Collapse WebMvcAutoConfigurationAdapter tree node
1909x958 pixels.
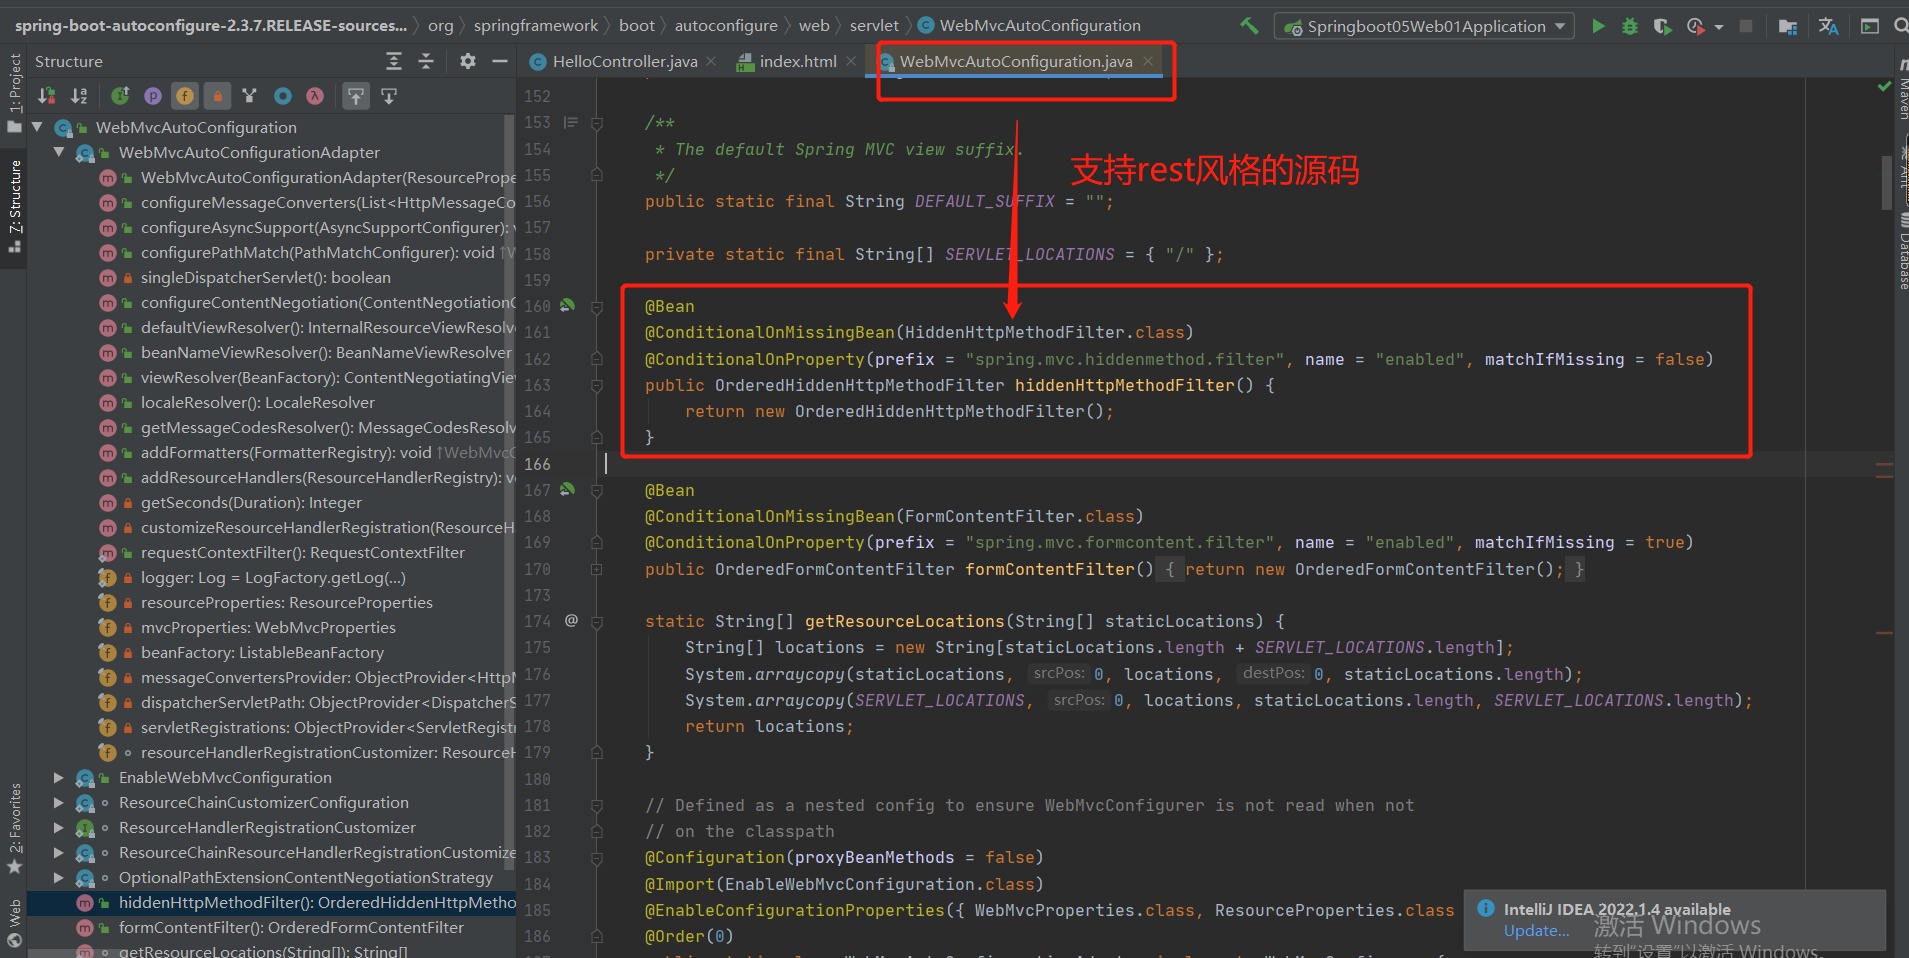[59, 152]
